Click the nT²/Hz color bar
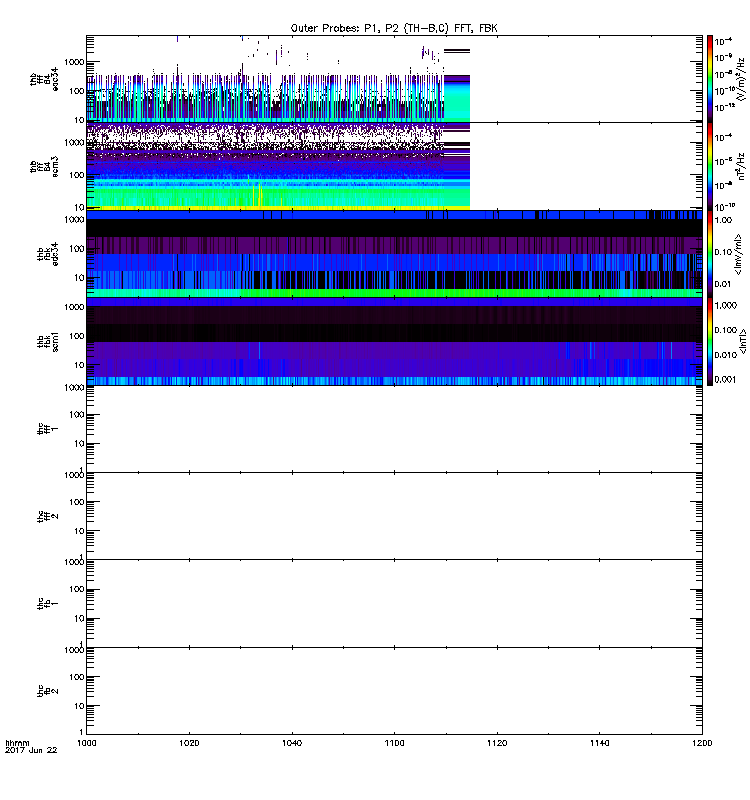This screenshot has width=750, height=800. click(710, 166)
